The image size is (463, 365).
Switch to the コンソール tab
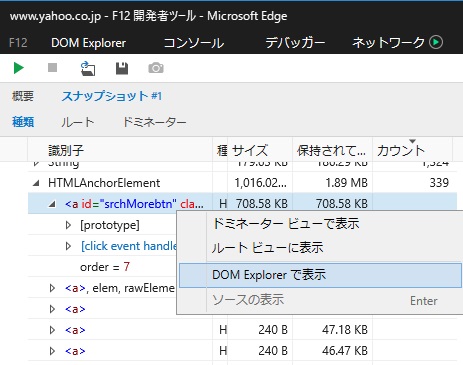[x=194, y=43]
